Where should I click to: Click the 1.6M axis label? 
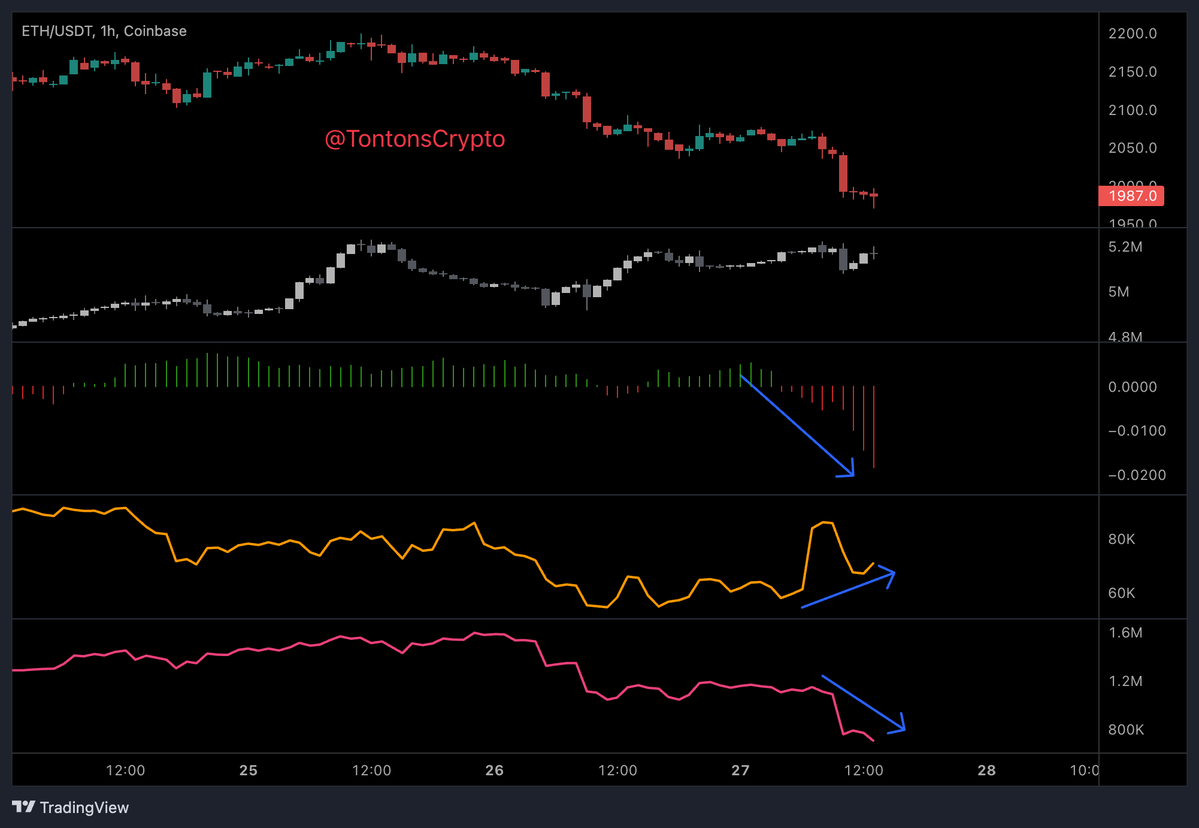tap(1125, 632)
